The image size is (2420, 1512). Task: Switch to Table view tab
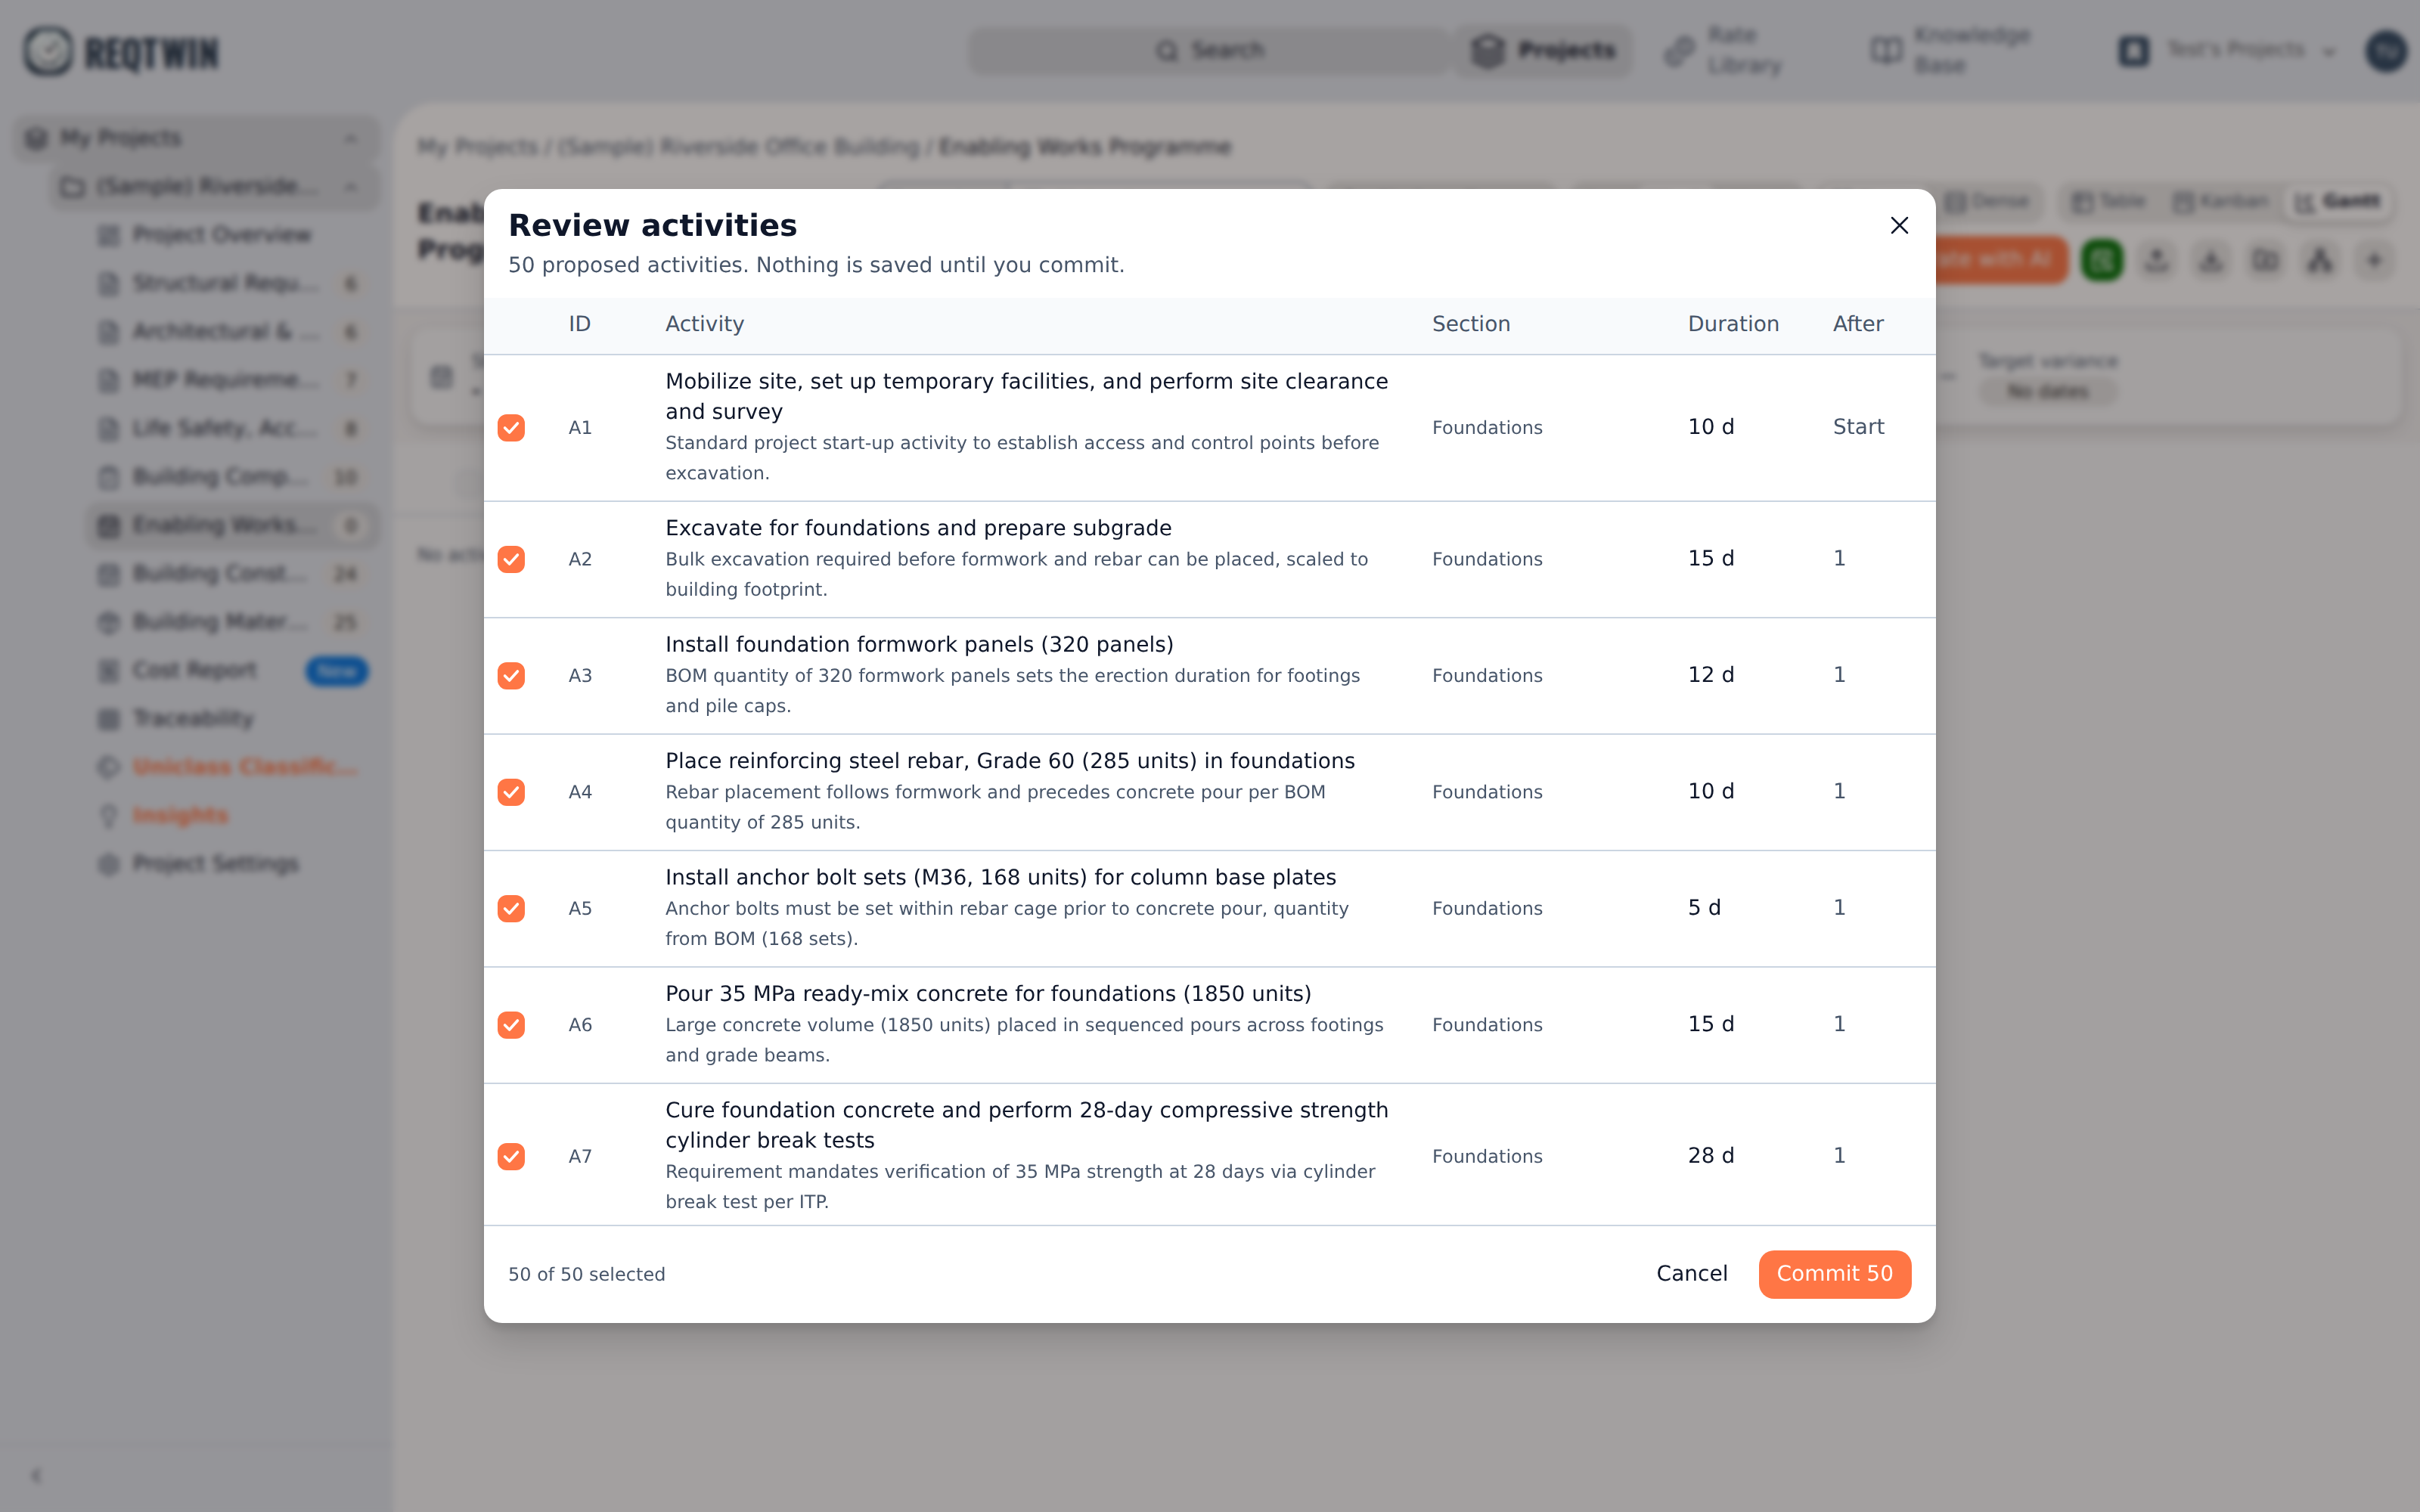click(2109, 202)
